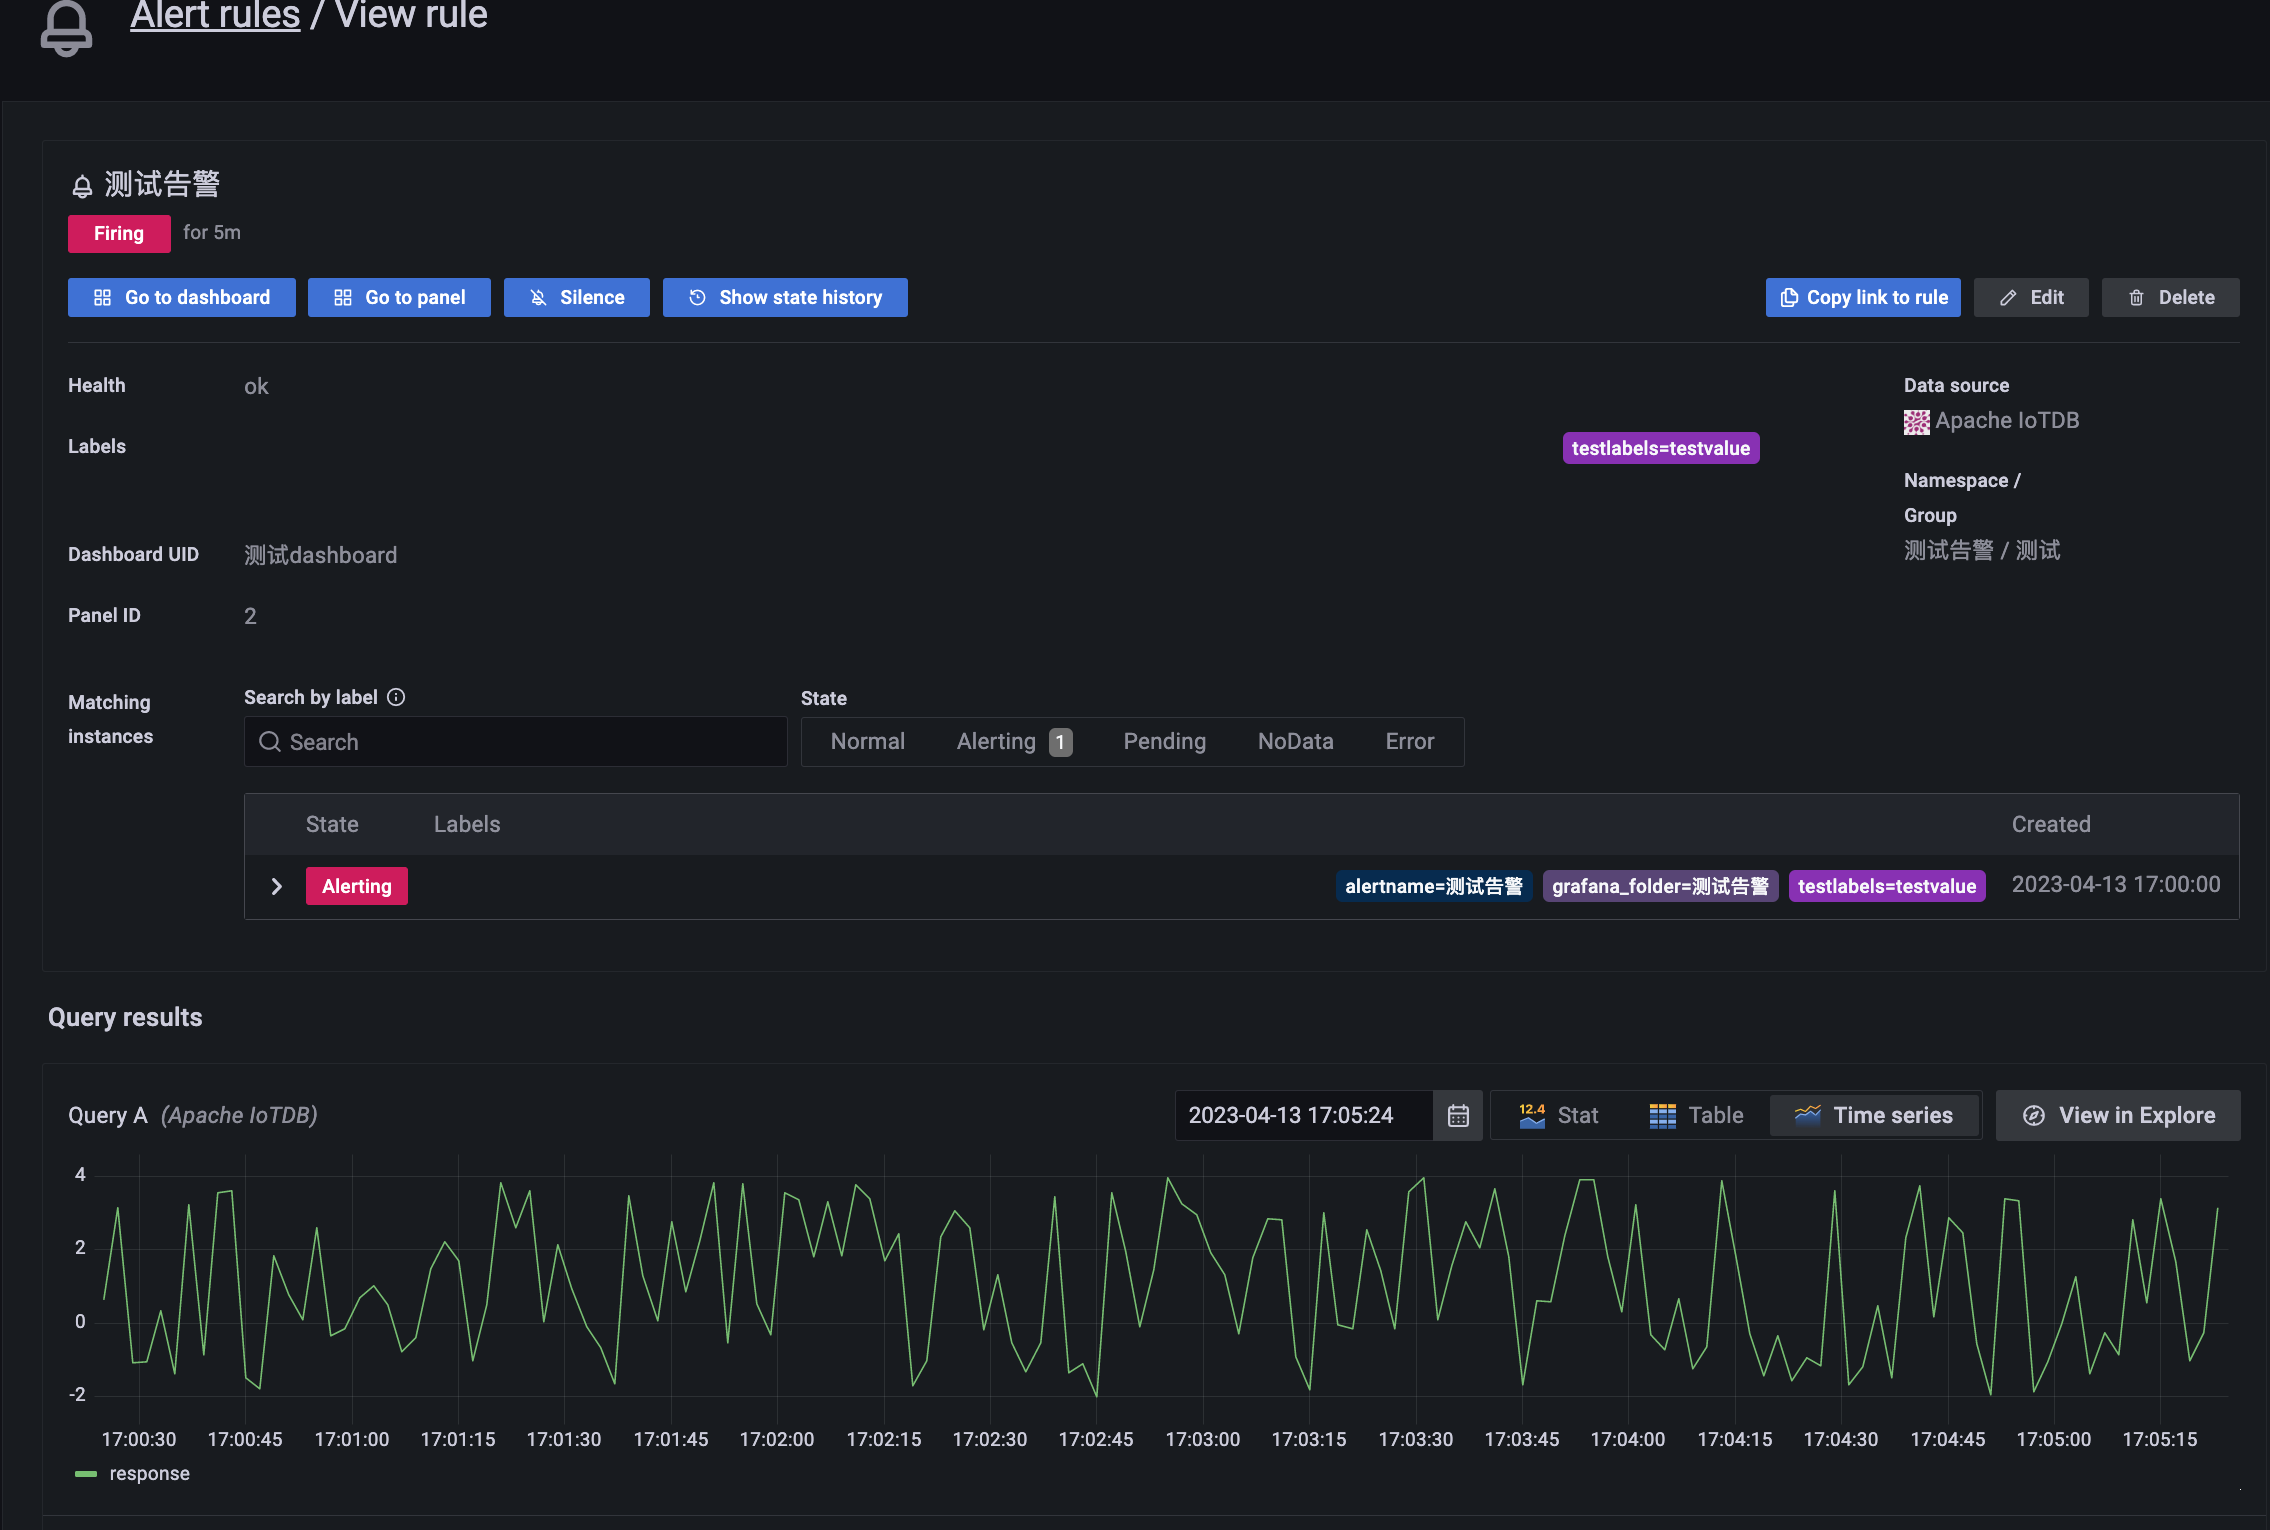Click Show state history button
2270x1530 pixels.
pos(785,297)
